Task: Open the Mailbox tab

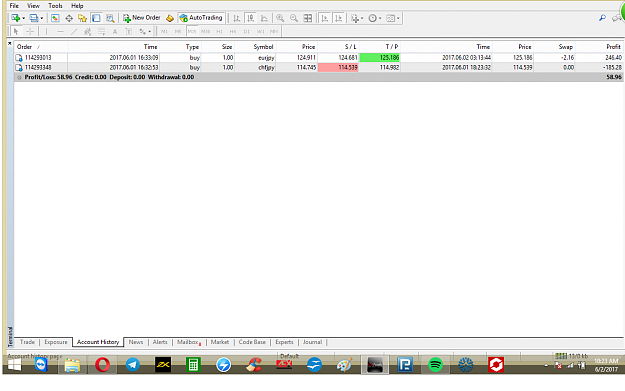Action: (x=188, y=342)
